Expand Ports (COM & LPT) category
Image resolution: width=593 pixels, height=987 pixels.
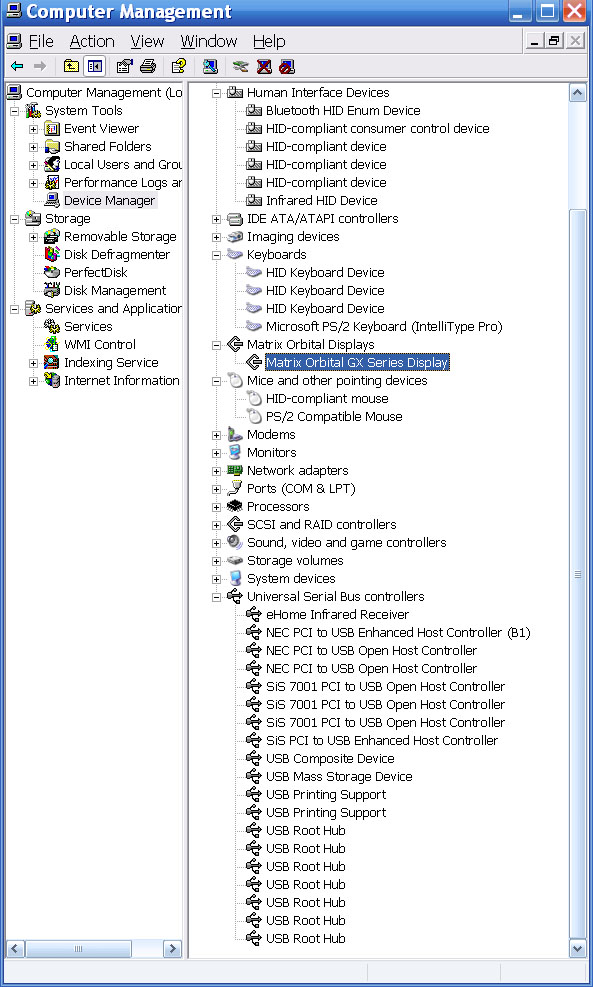pos(217,489)
